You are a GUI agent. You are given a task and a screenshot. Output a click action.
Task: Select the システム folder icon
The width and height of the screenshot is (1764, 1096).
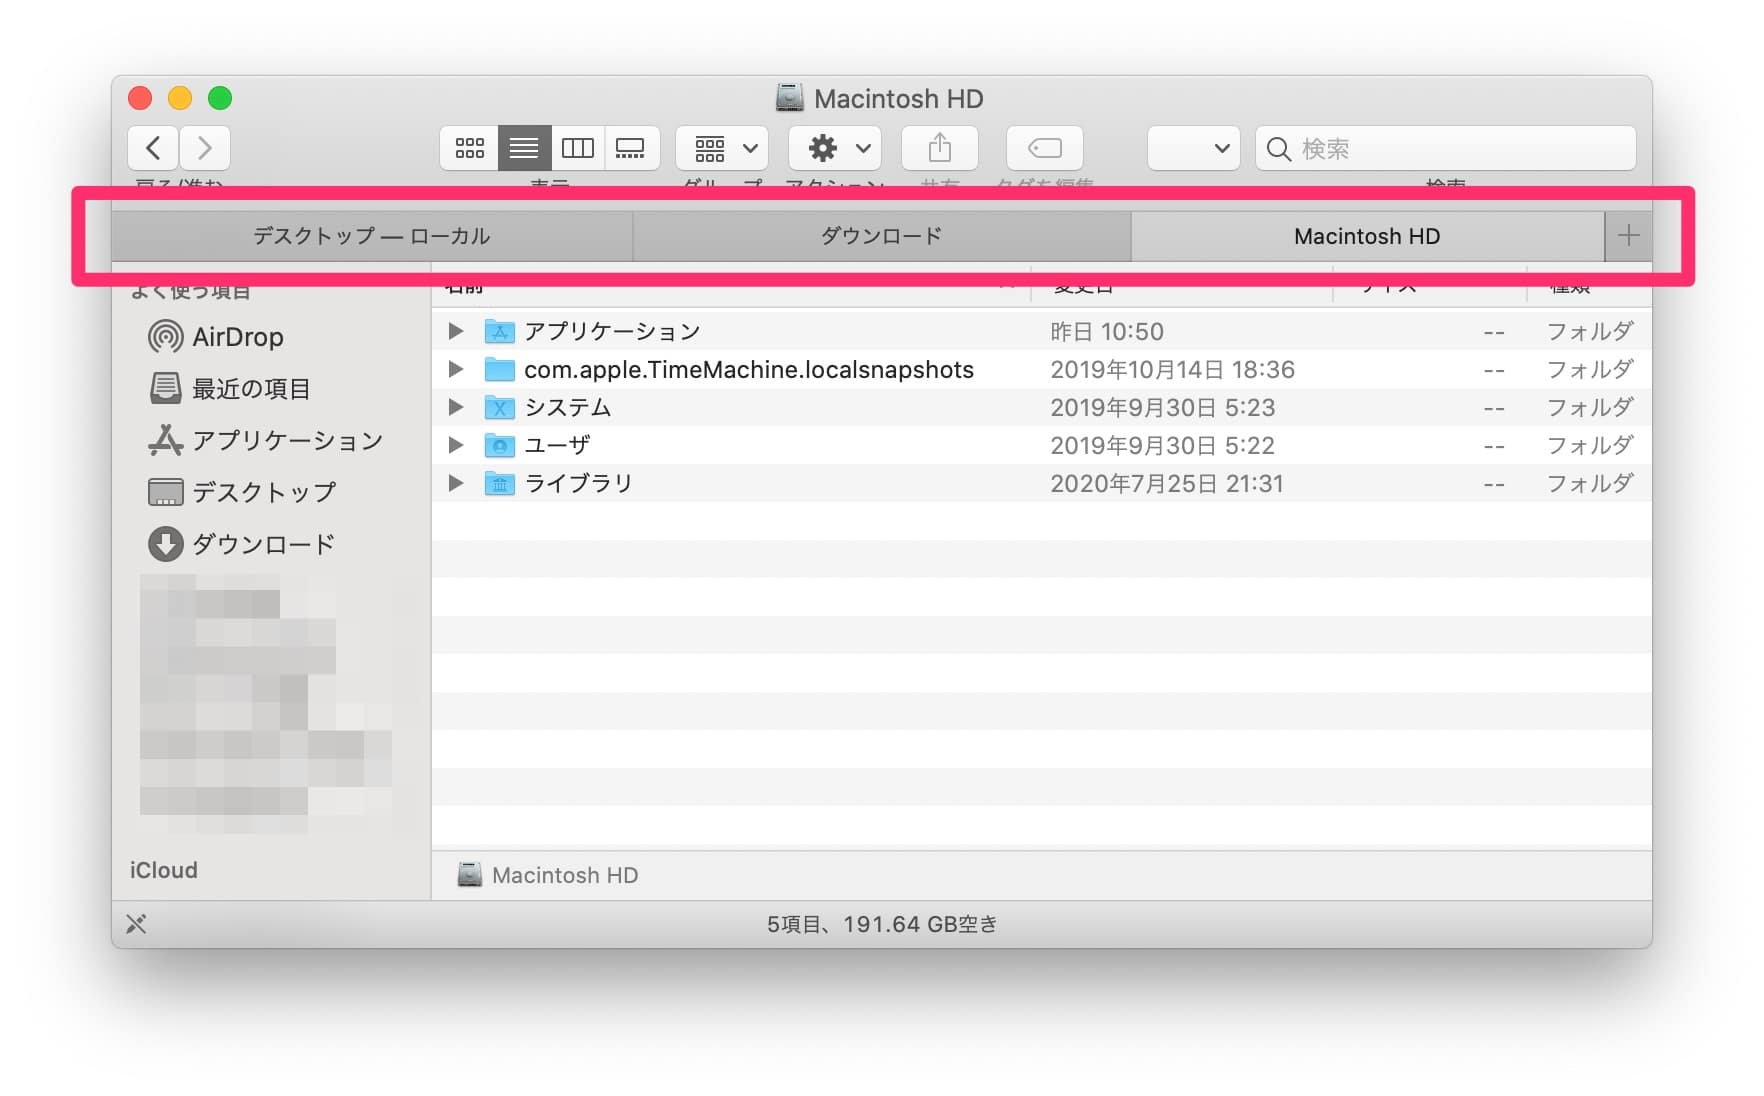point(499,407)
